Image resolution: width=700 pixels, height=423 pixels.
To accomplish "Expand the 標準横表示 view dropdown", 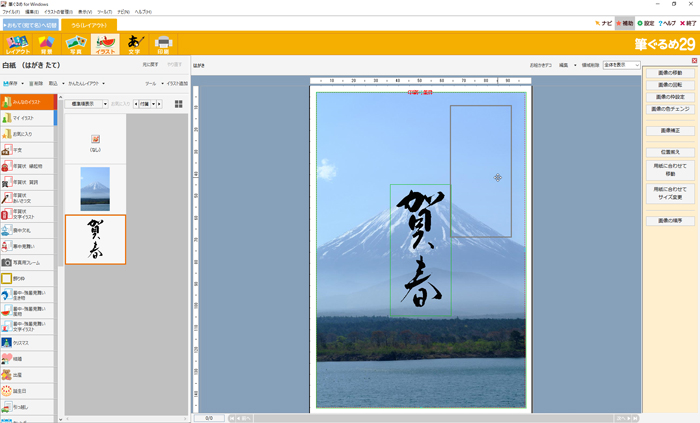I will [87, 103].
